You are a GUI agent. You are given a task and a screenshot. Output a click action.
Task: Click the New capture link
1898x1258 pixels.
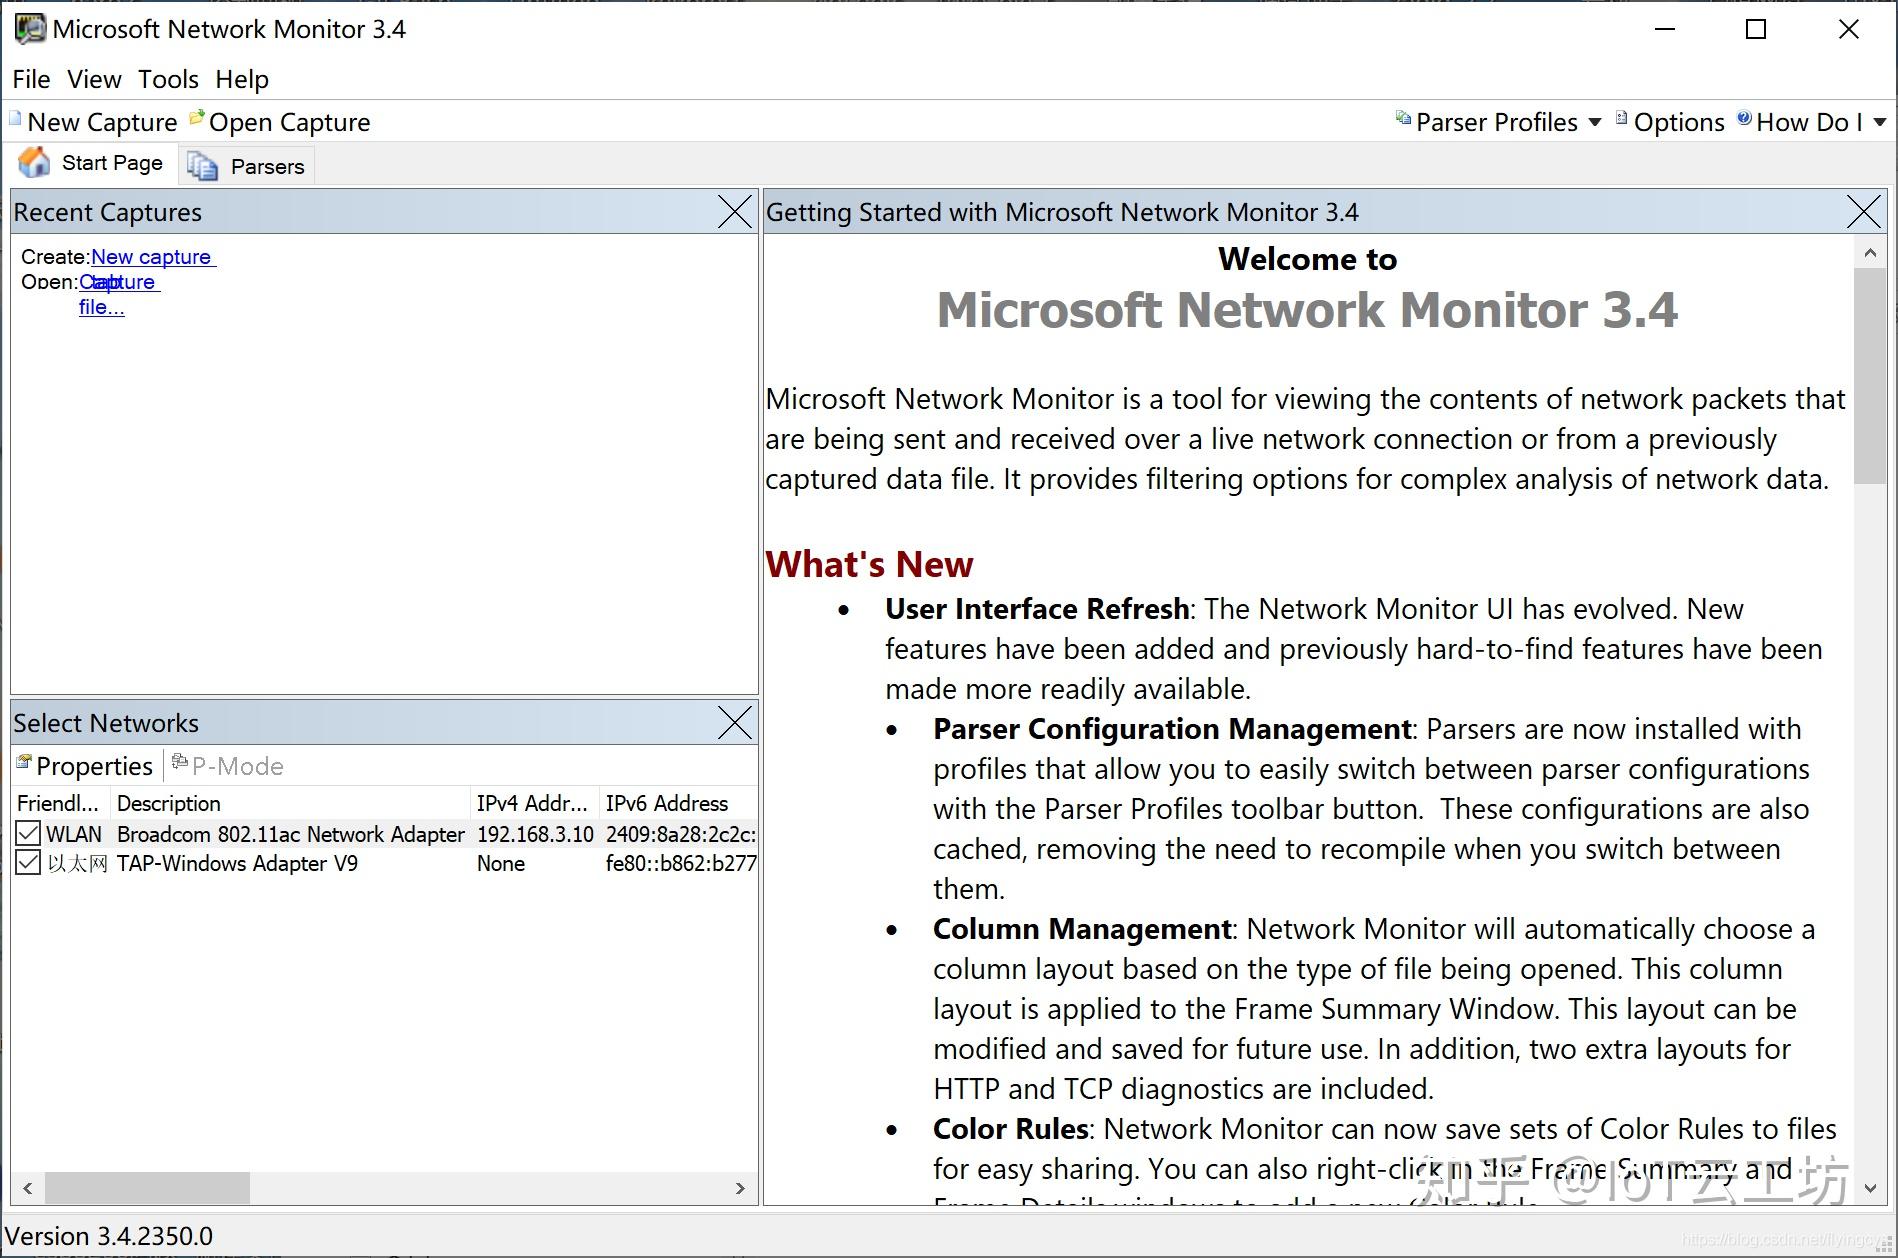coord(150,257)
